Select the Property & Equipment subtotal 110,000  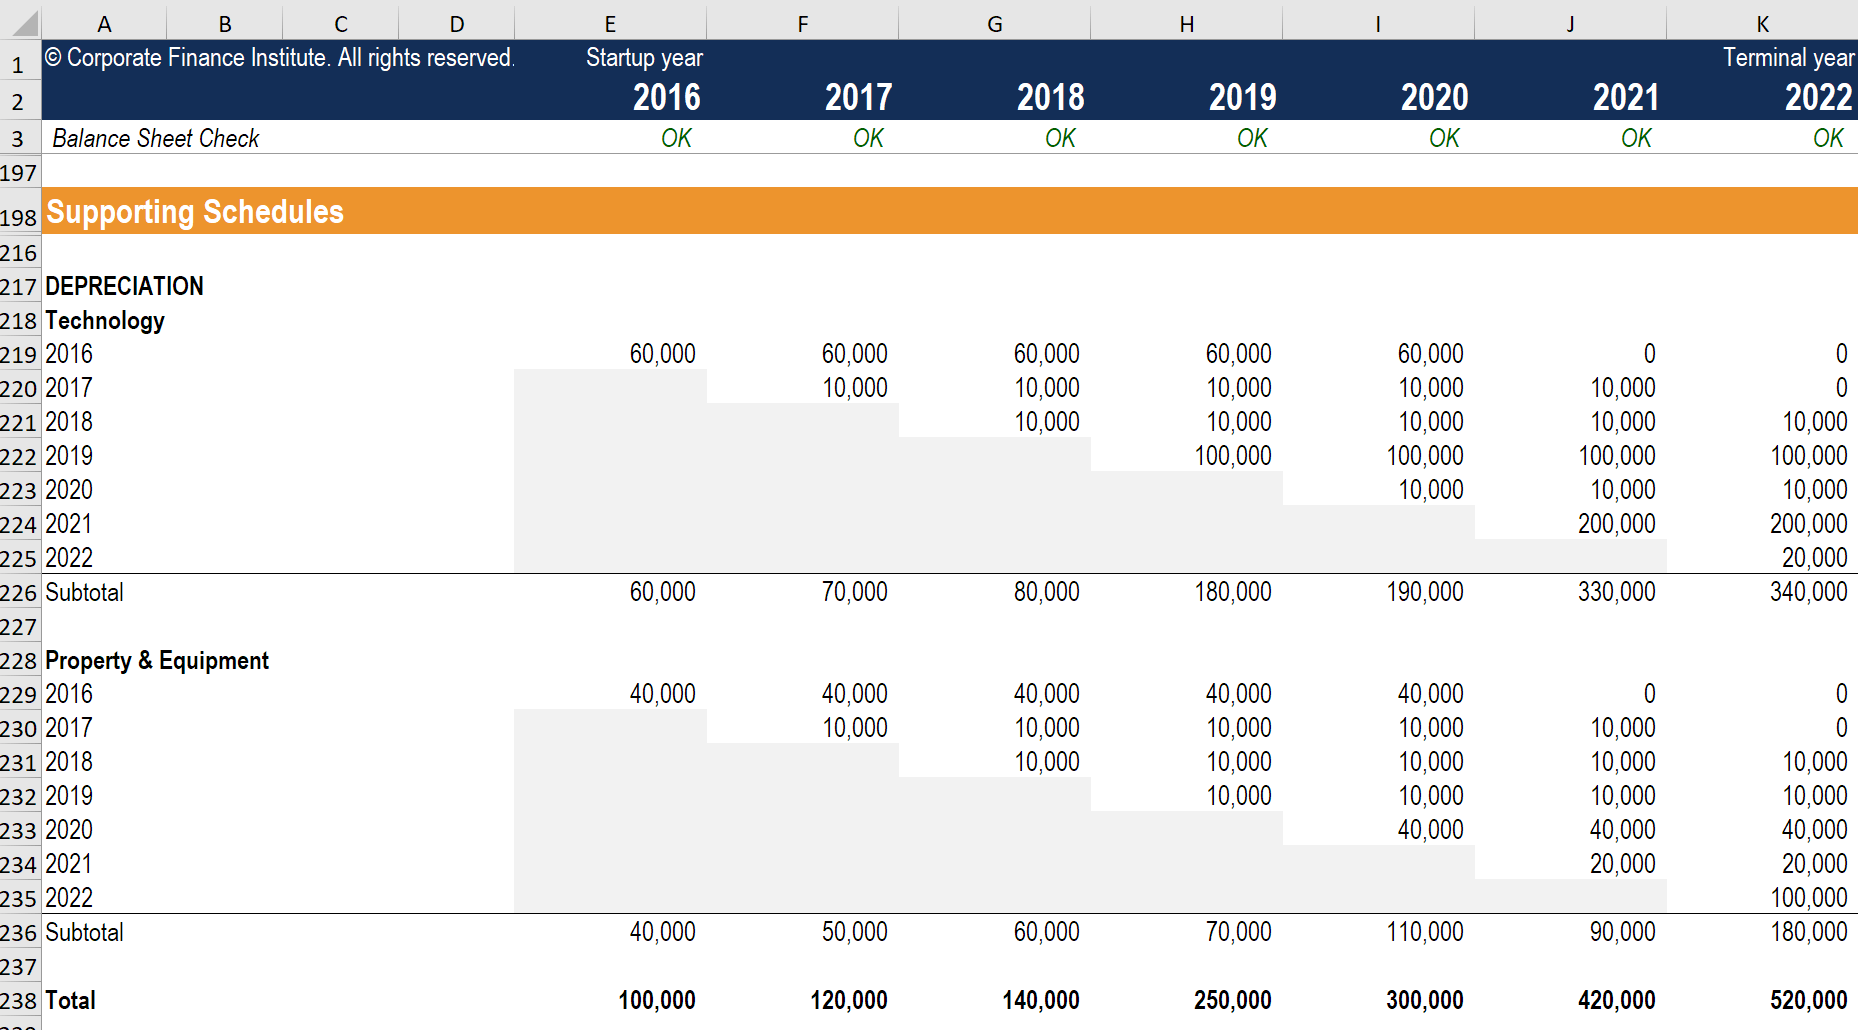coord(1424,932)
